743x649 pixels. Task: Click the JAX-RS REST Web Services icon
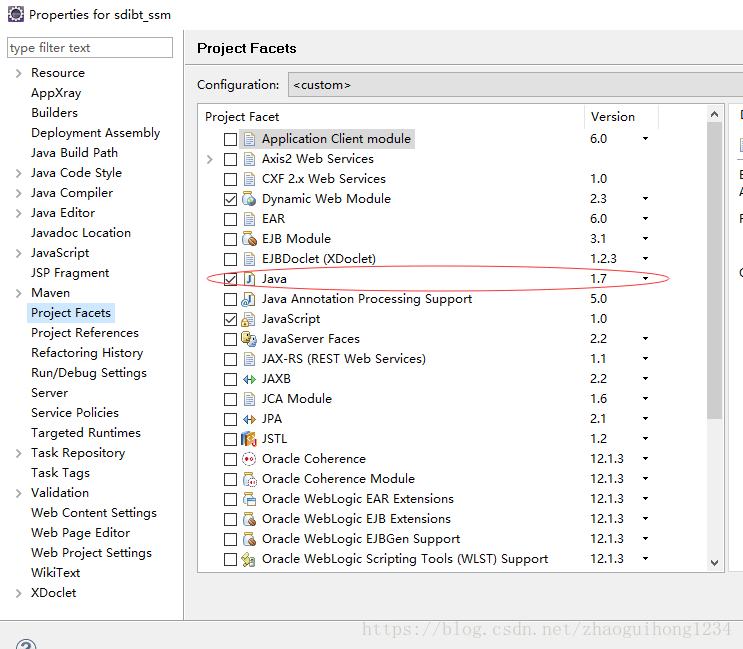click(x=249, y=359)
